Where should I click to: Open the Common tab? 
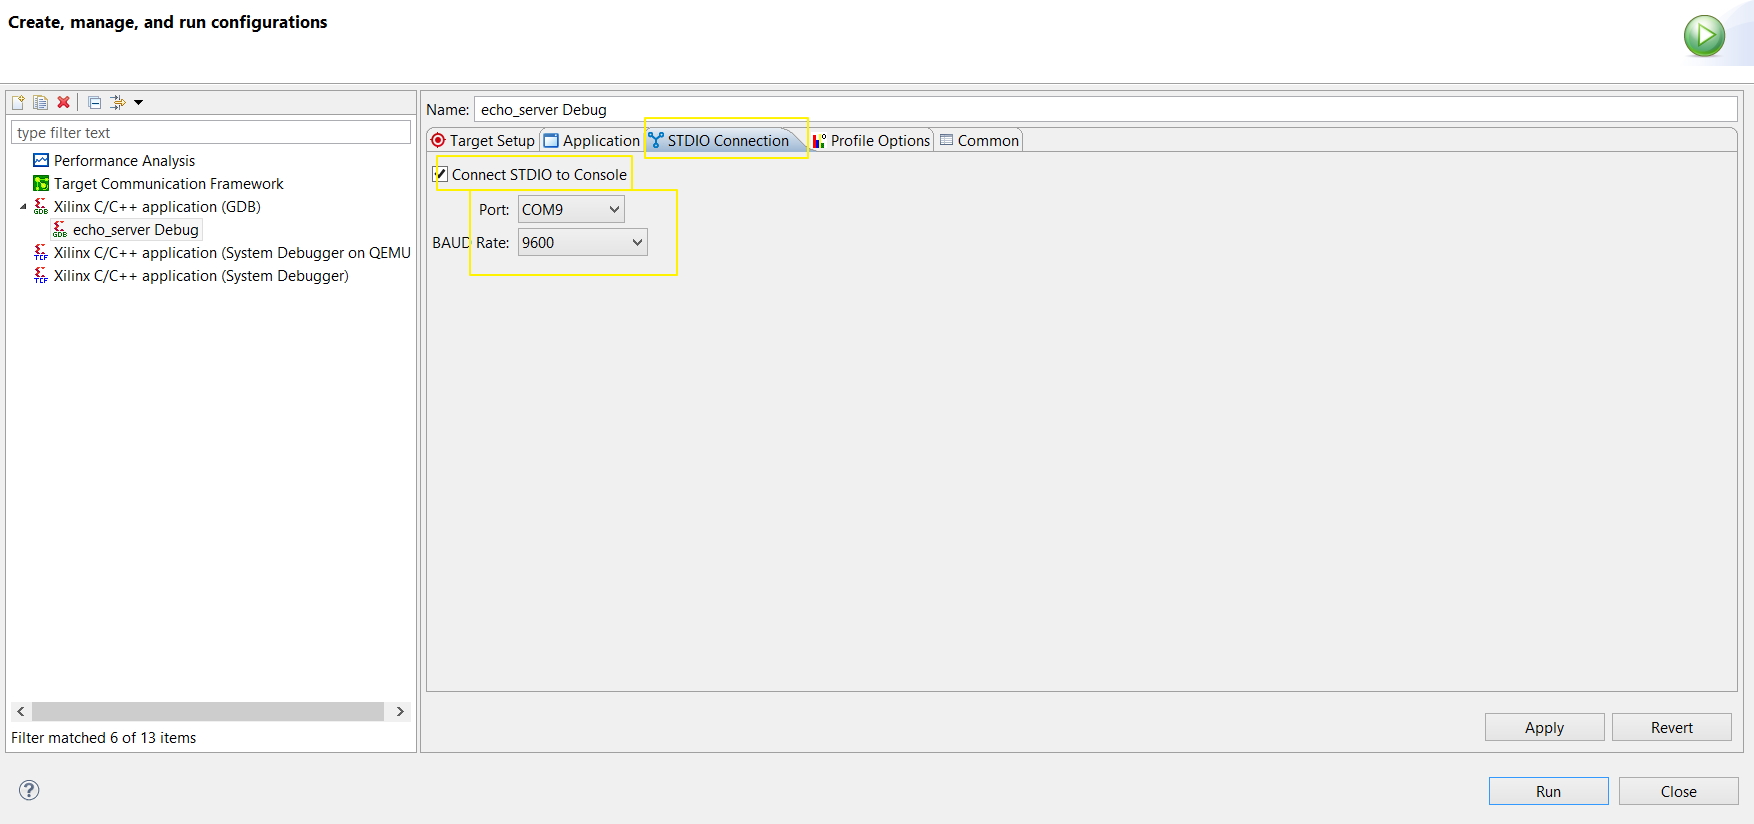point(979,140)
